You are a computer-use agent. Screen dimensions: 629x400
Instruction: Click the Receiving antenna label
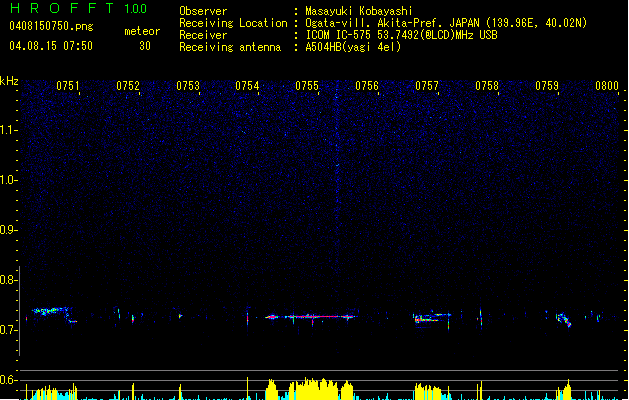click(230, 47)
